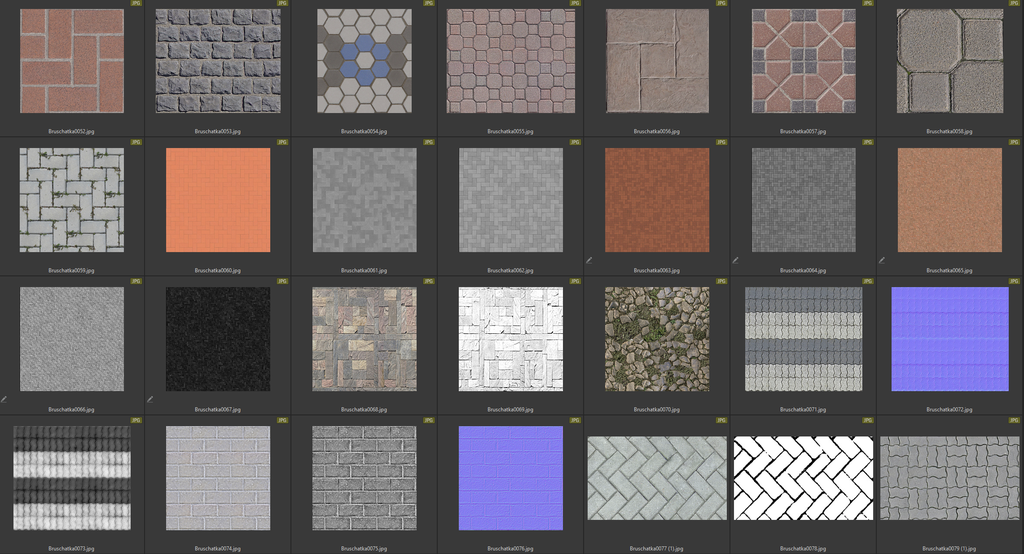Click the Bruschatka0079 (1).jpg filename label
This screenshot has width=1024, height=554.
[949, 548]
